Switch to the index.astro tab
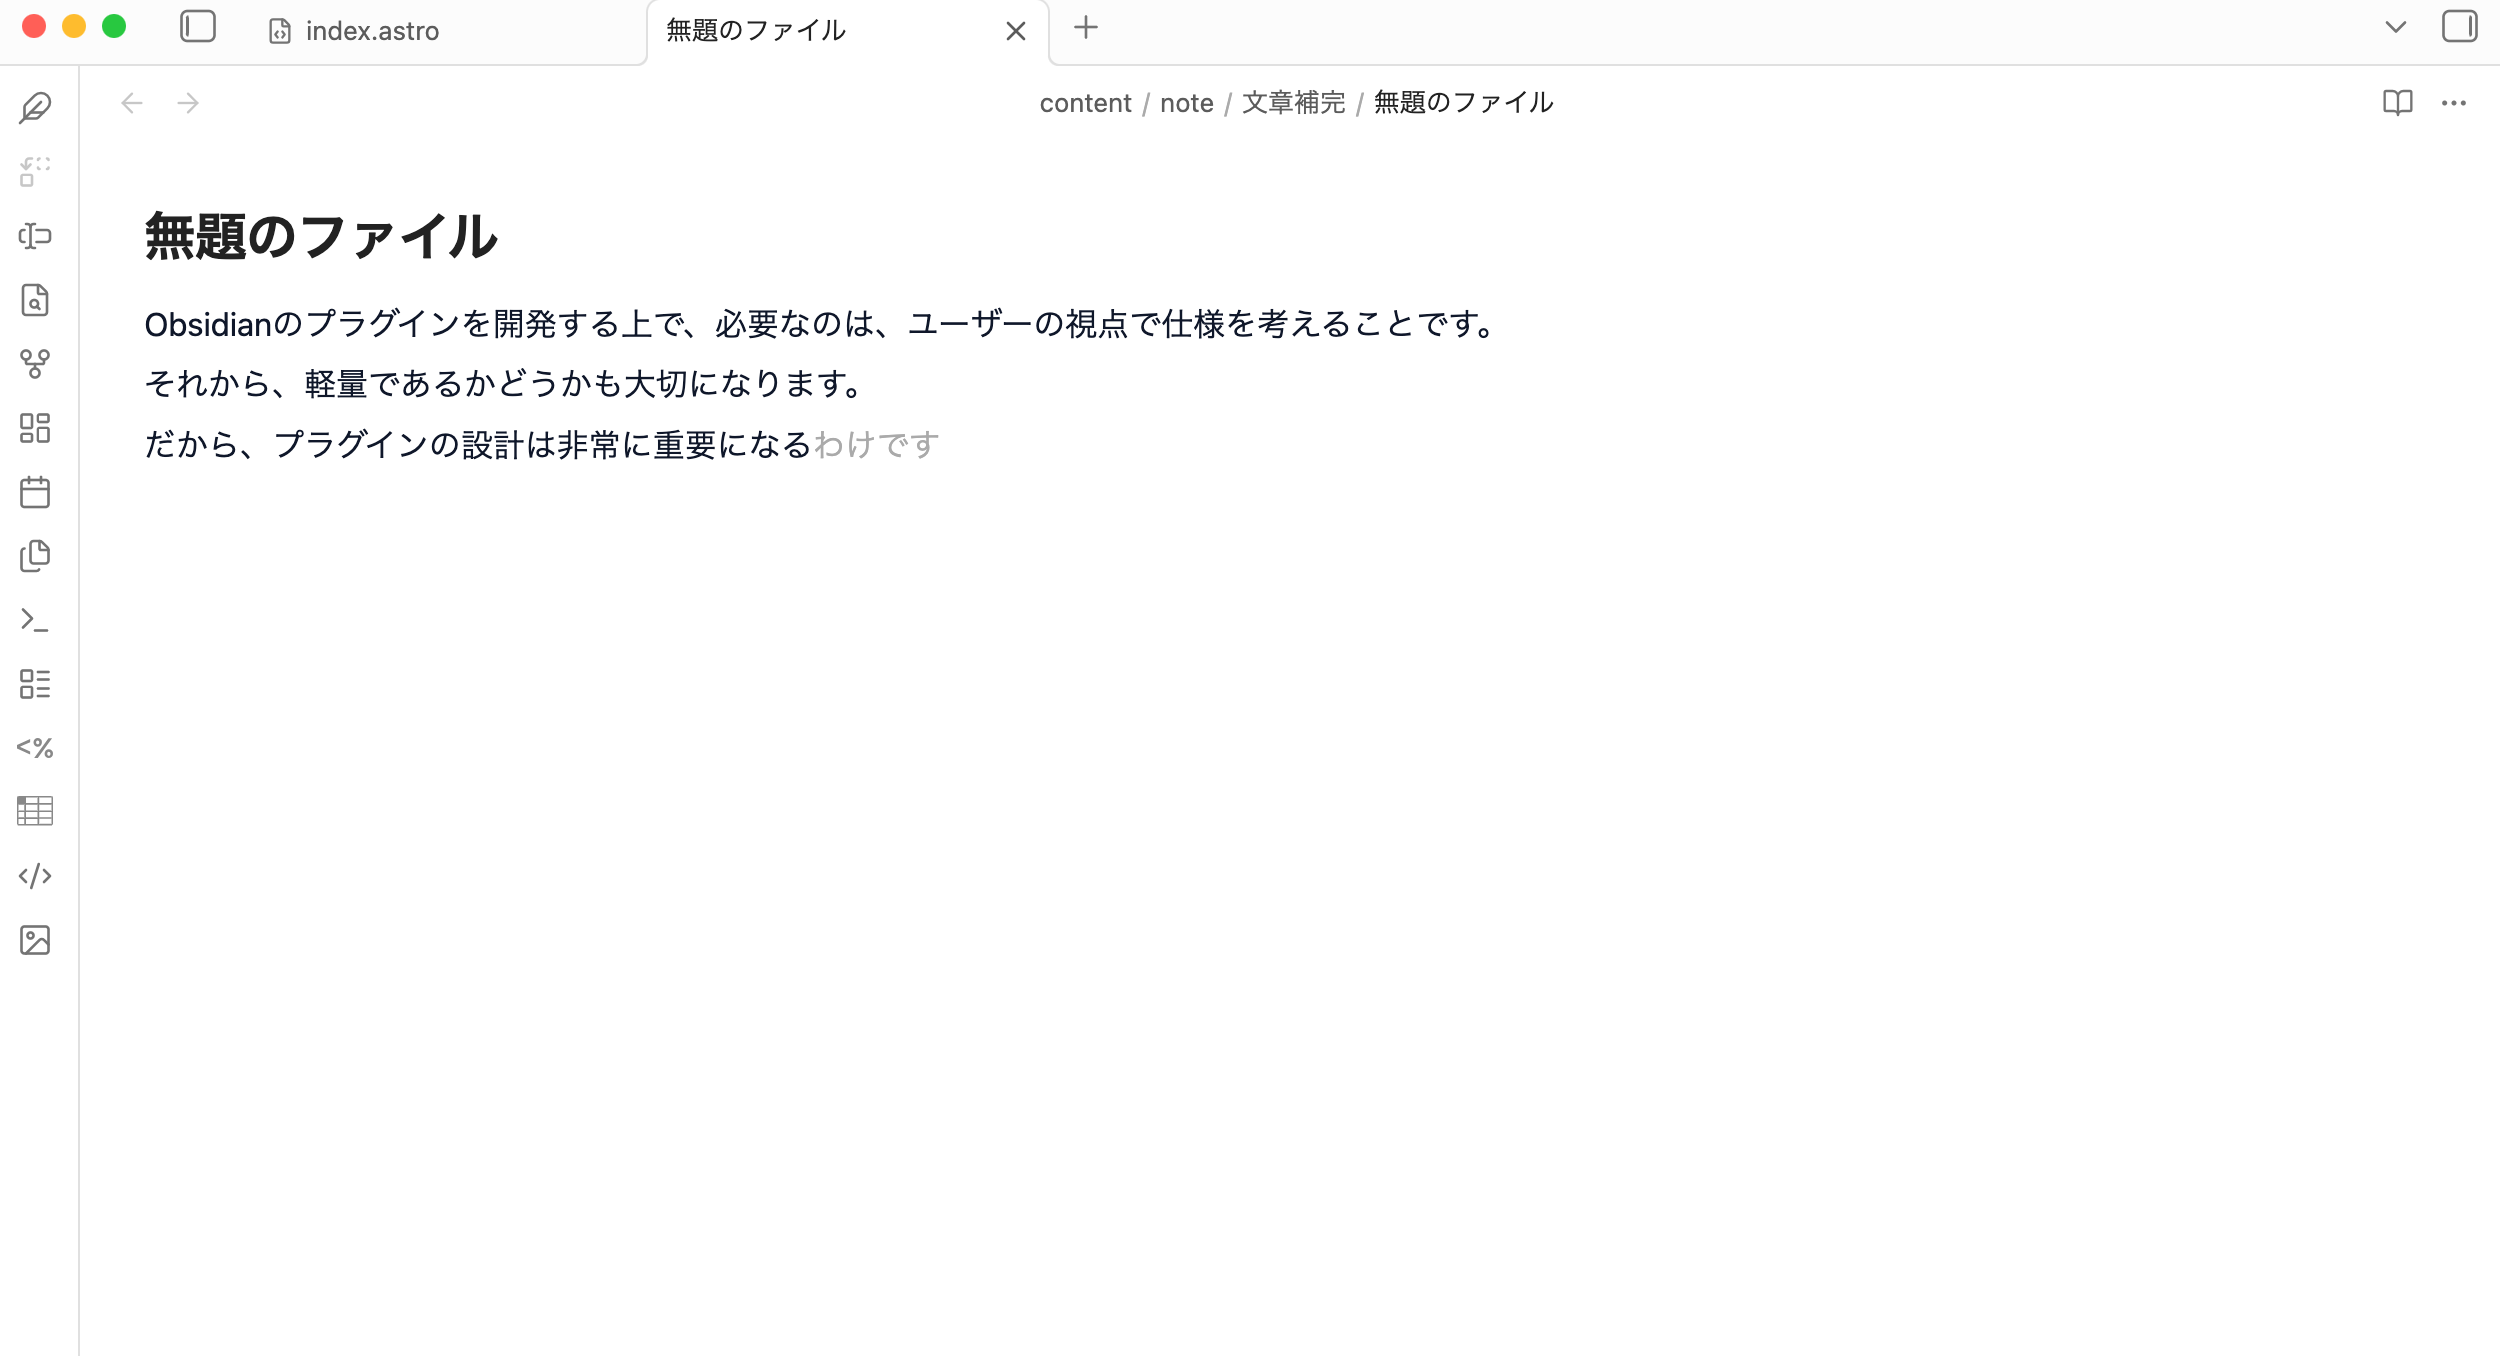This screenshot has width=2500, height=1356. point(444,31)
